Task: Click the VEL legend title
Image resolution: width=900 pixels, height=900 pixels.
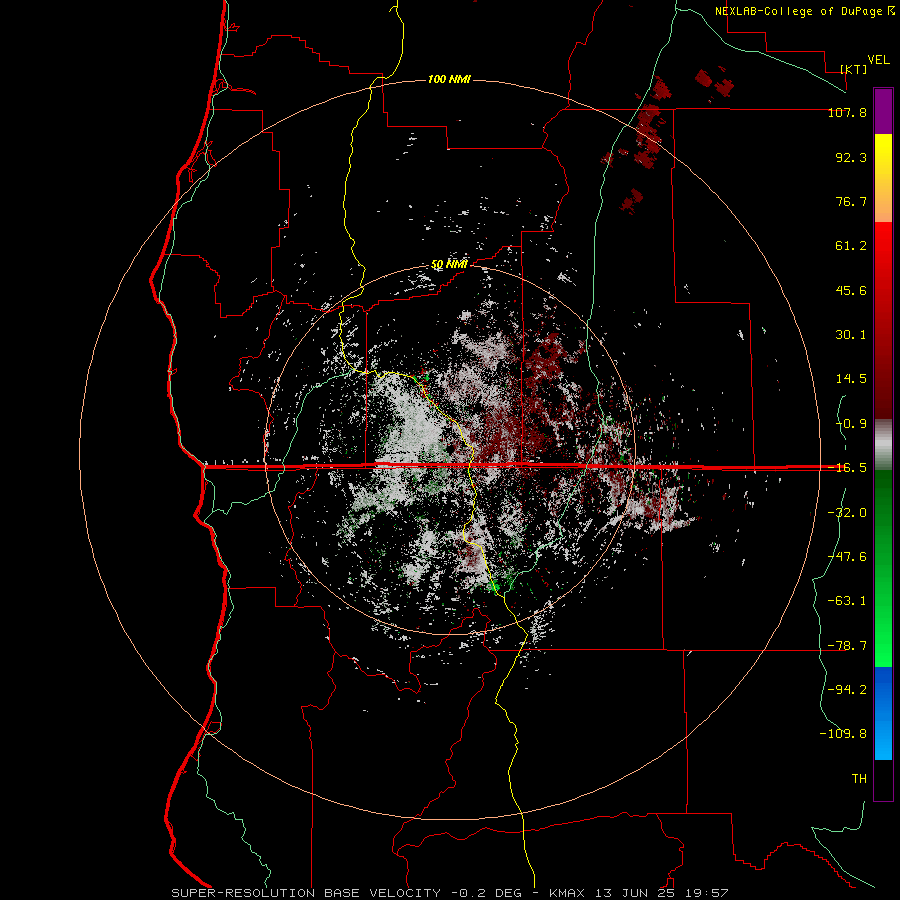Action: [x=878, y=60]
